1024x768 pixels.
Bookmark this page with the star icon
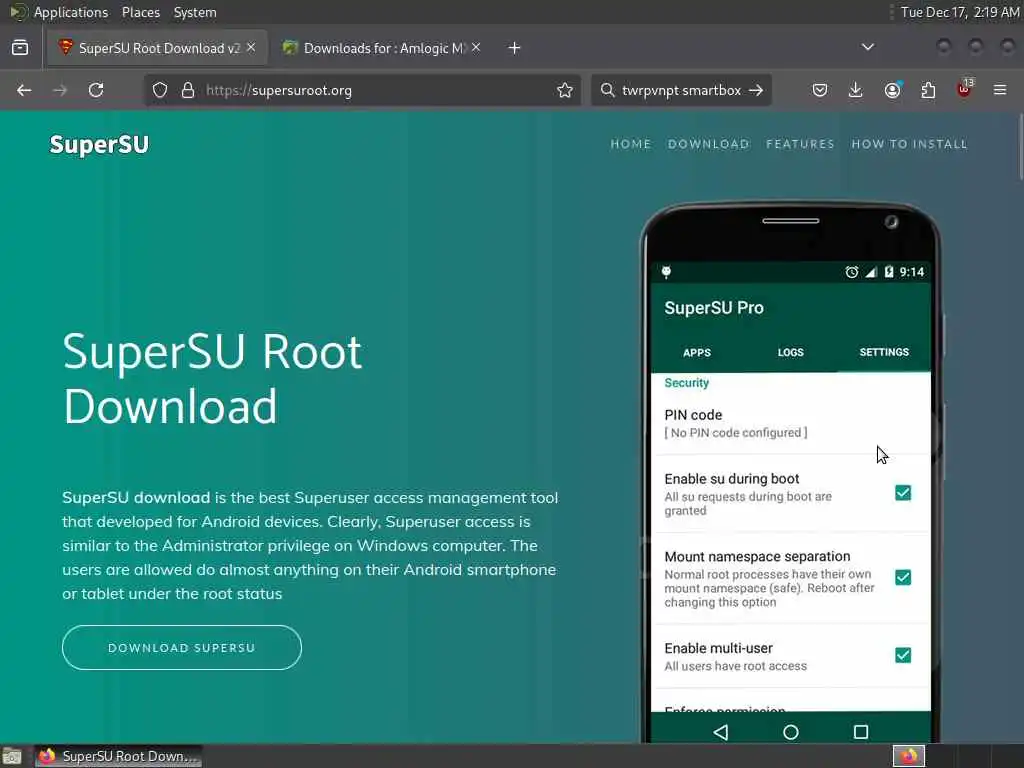point(565,90)
